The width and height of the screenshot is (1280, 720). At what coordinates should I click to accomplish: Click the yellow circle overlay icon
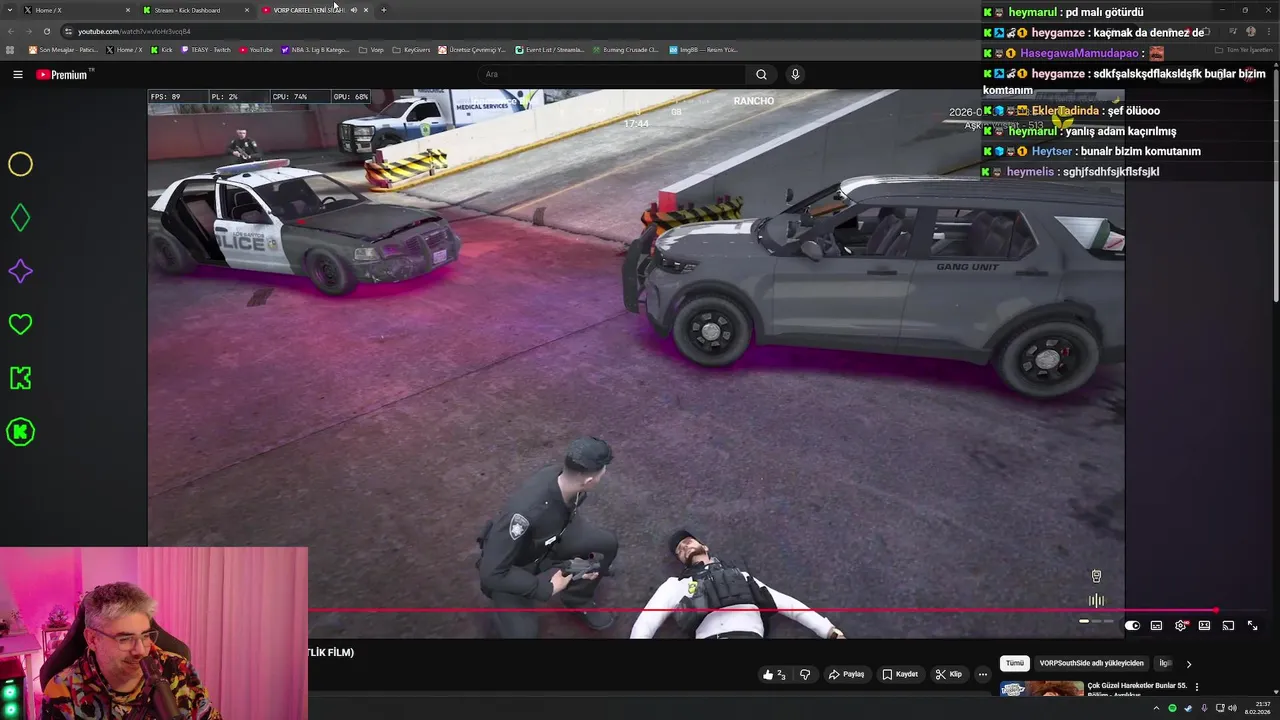[20, 164]
